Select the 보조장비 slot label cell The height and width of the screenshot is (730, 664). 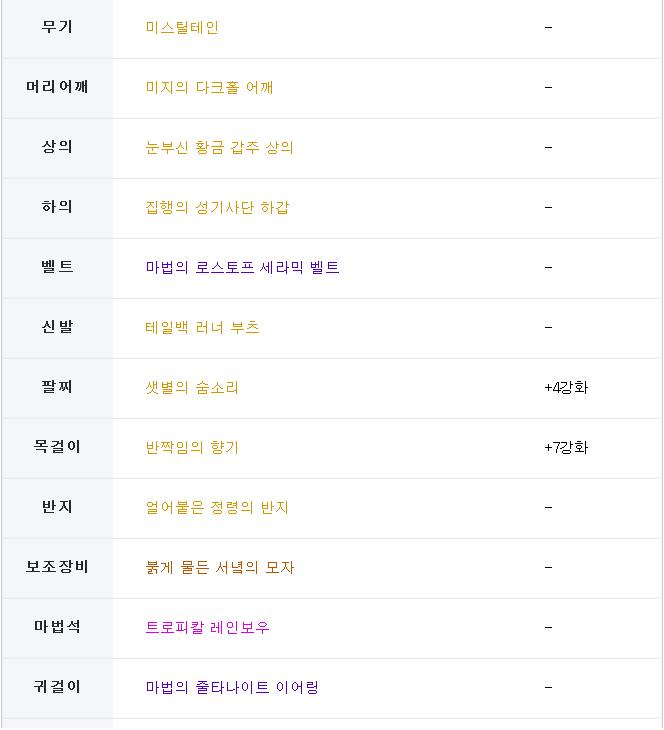pos(57,568)
